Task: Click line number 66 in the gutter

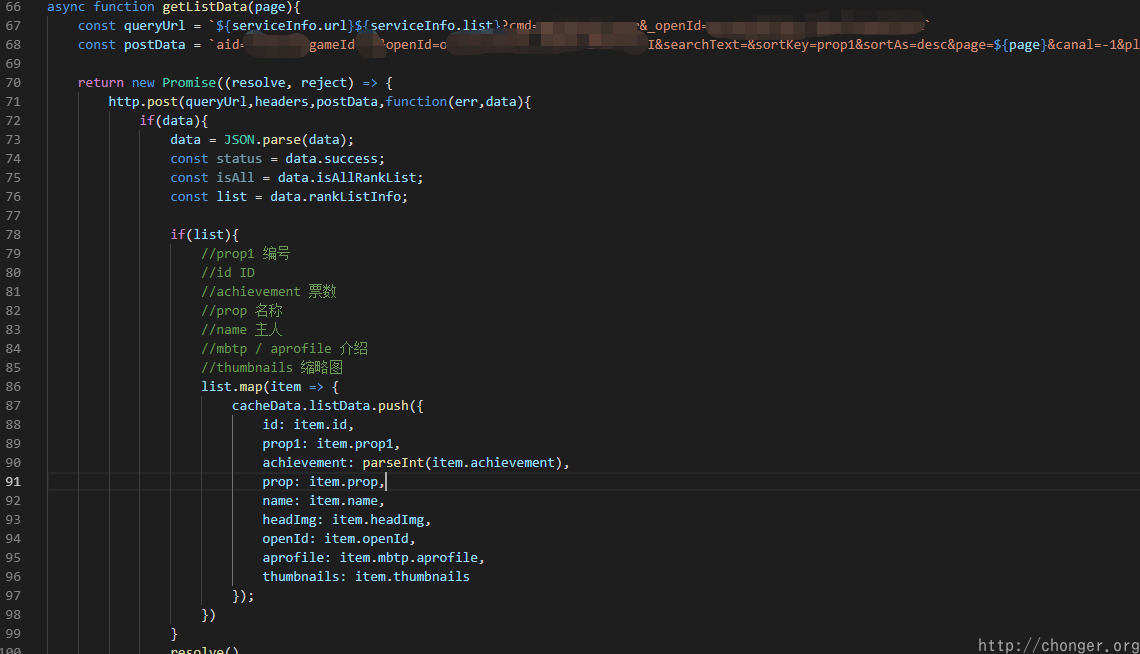Action: tap(13, 7)
